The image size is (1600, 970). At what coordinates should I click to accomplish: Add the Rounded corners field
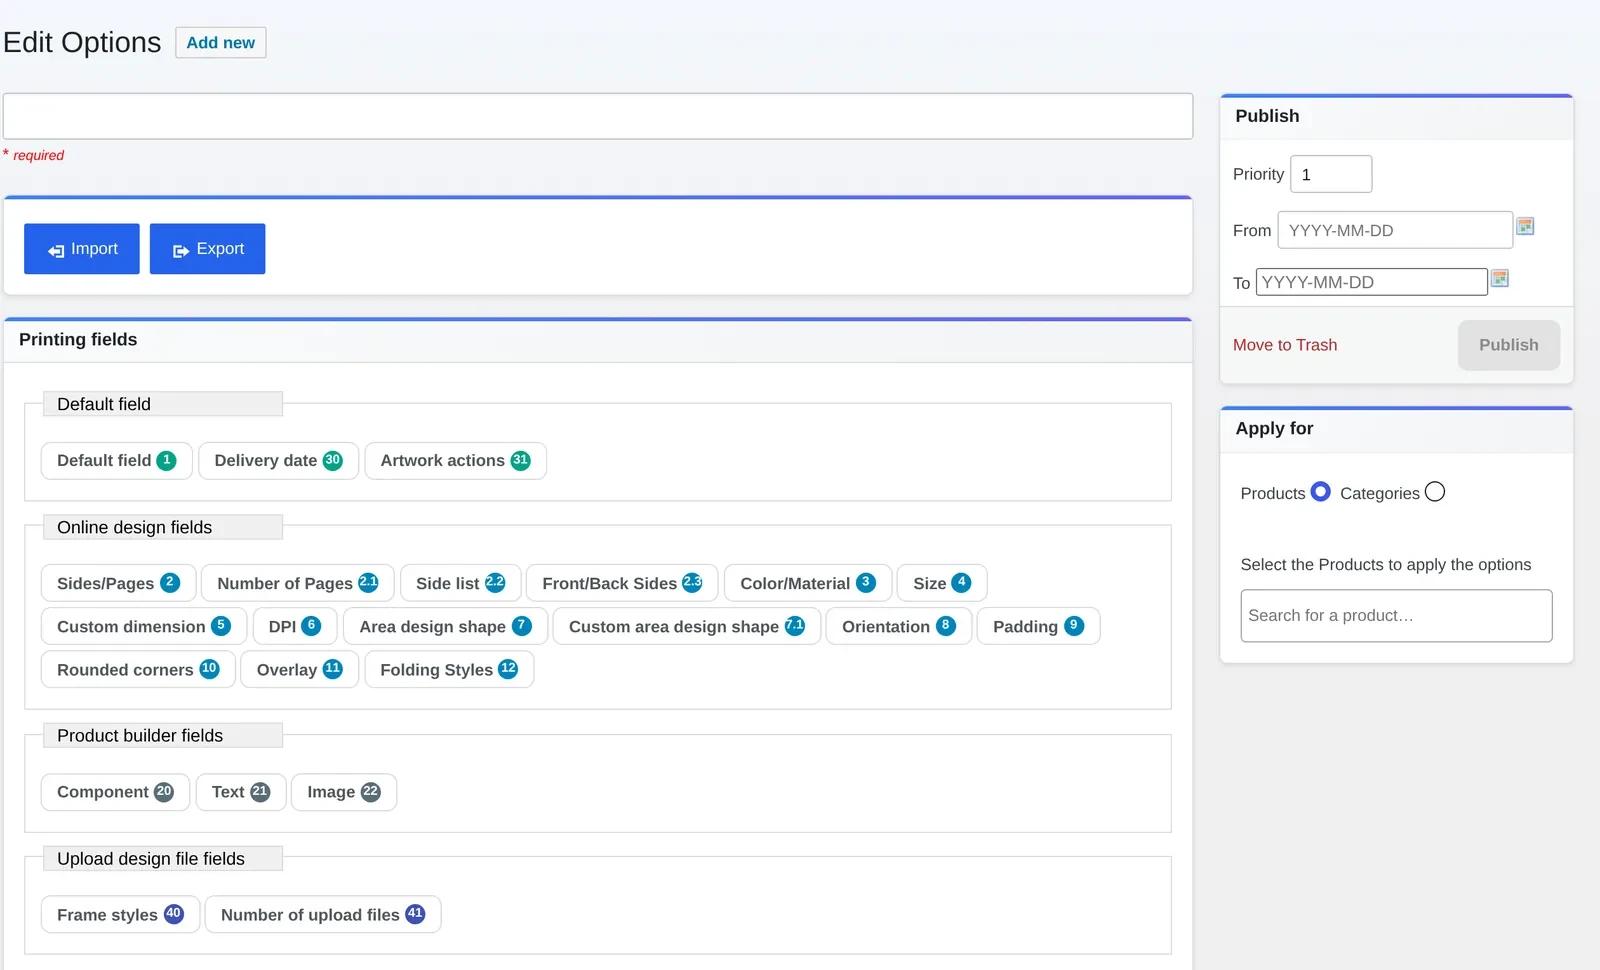coord(138,670)
